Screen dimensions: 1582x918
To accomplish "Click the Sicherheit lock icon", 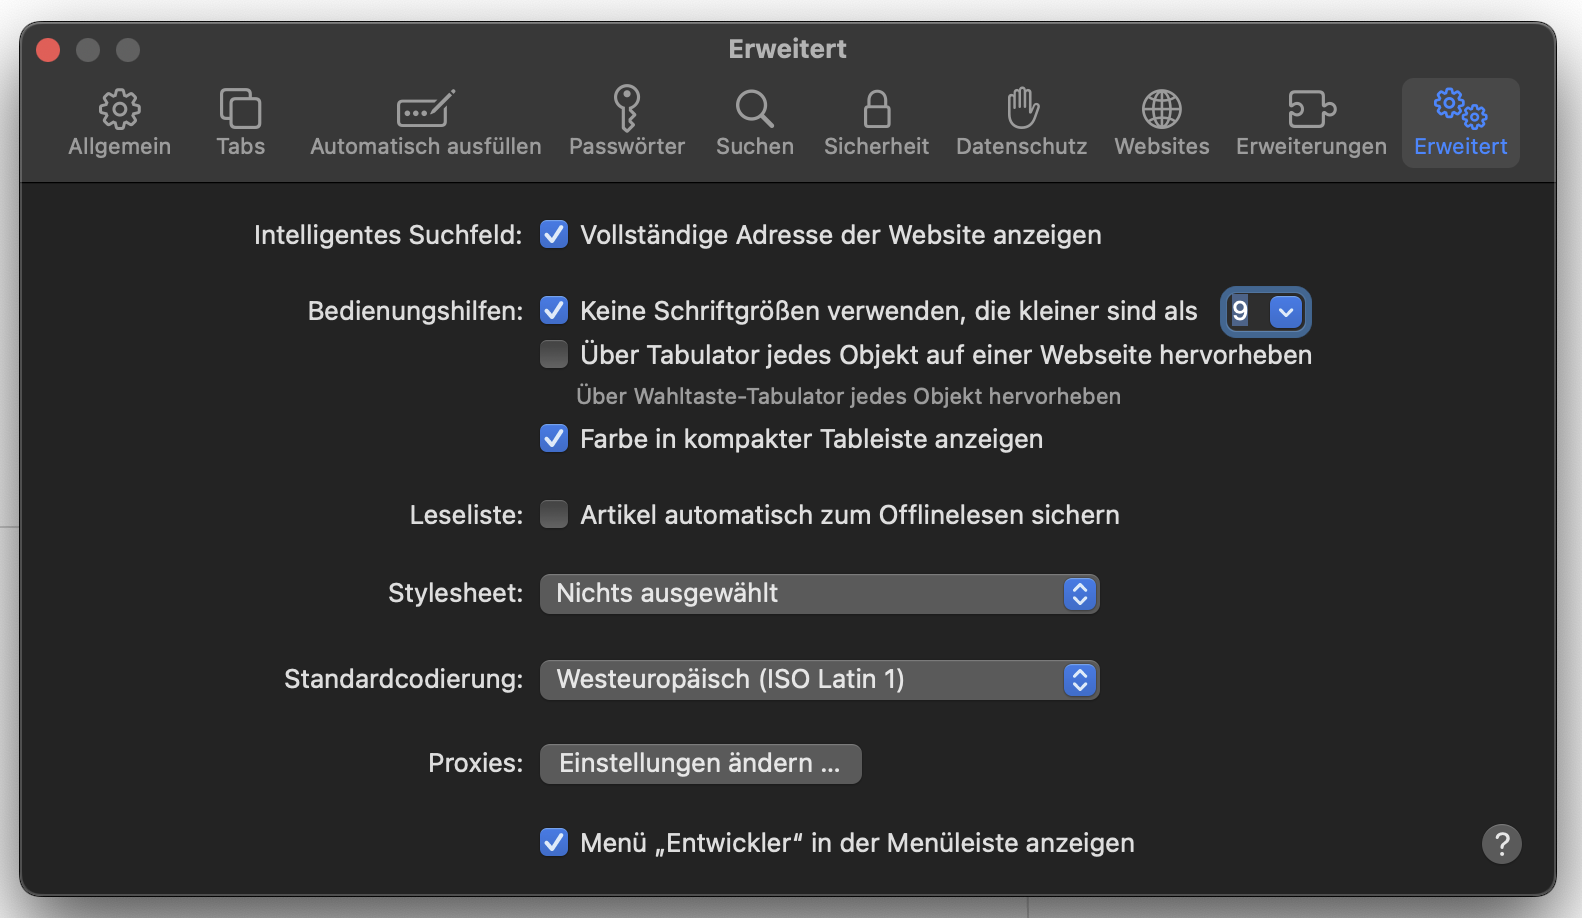I will point(876,109).
